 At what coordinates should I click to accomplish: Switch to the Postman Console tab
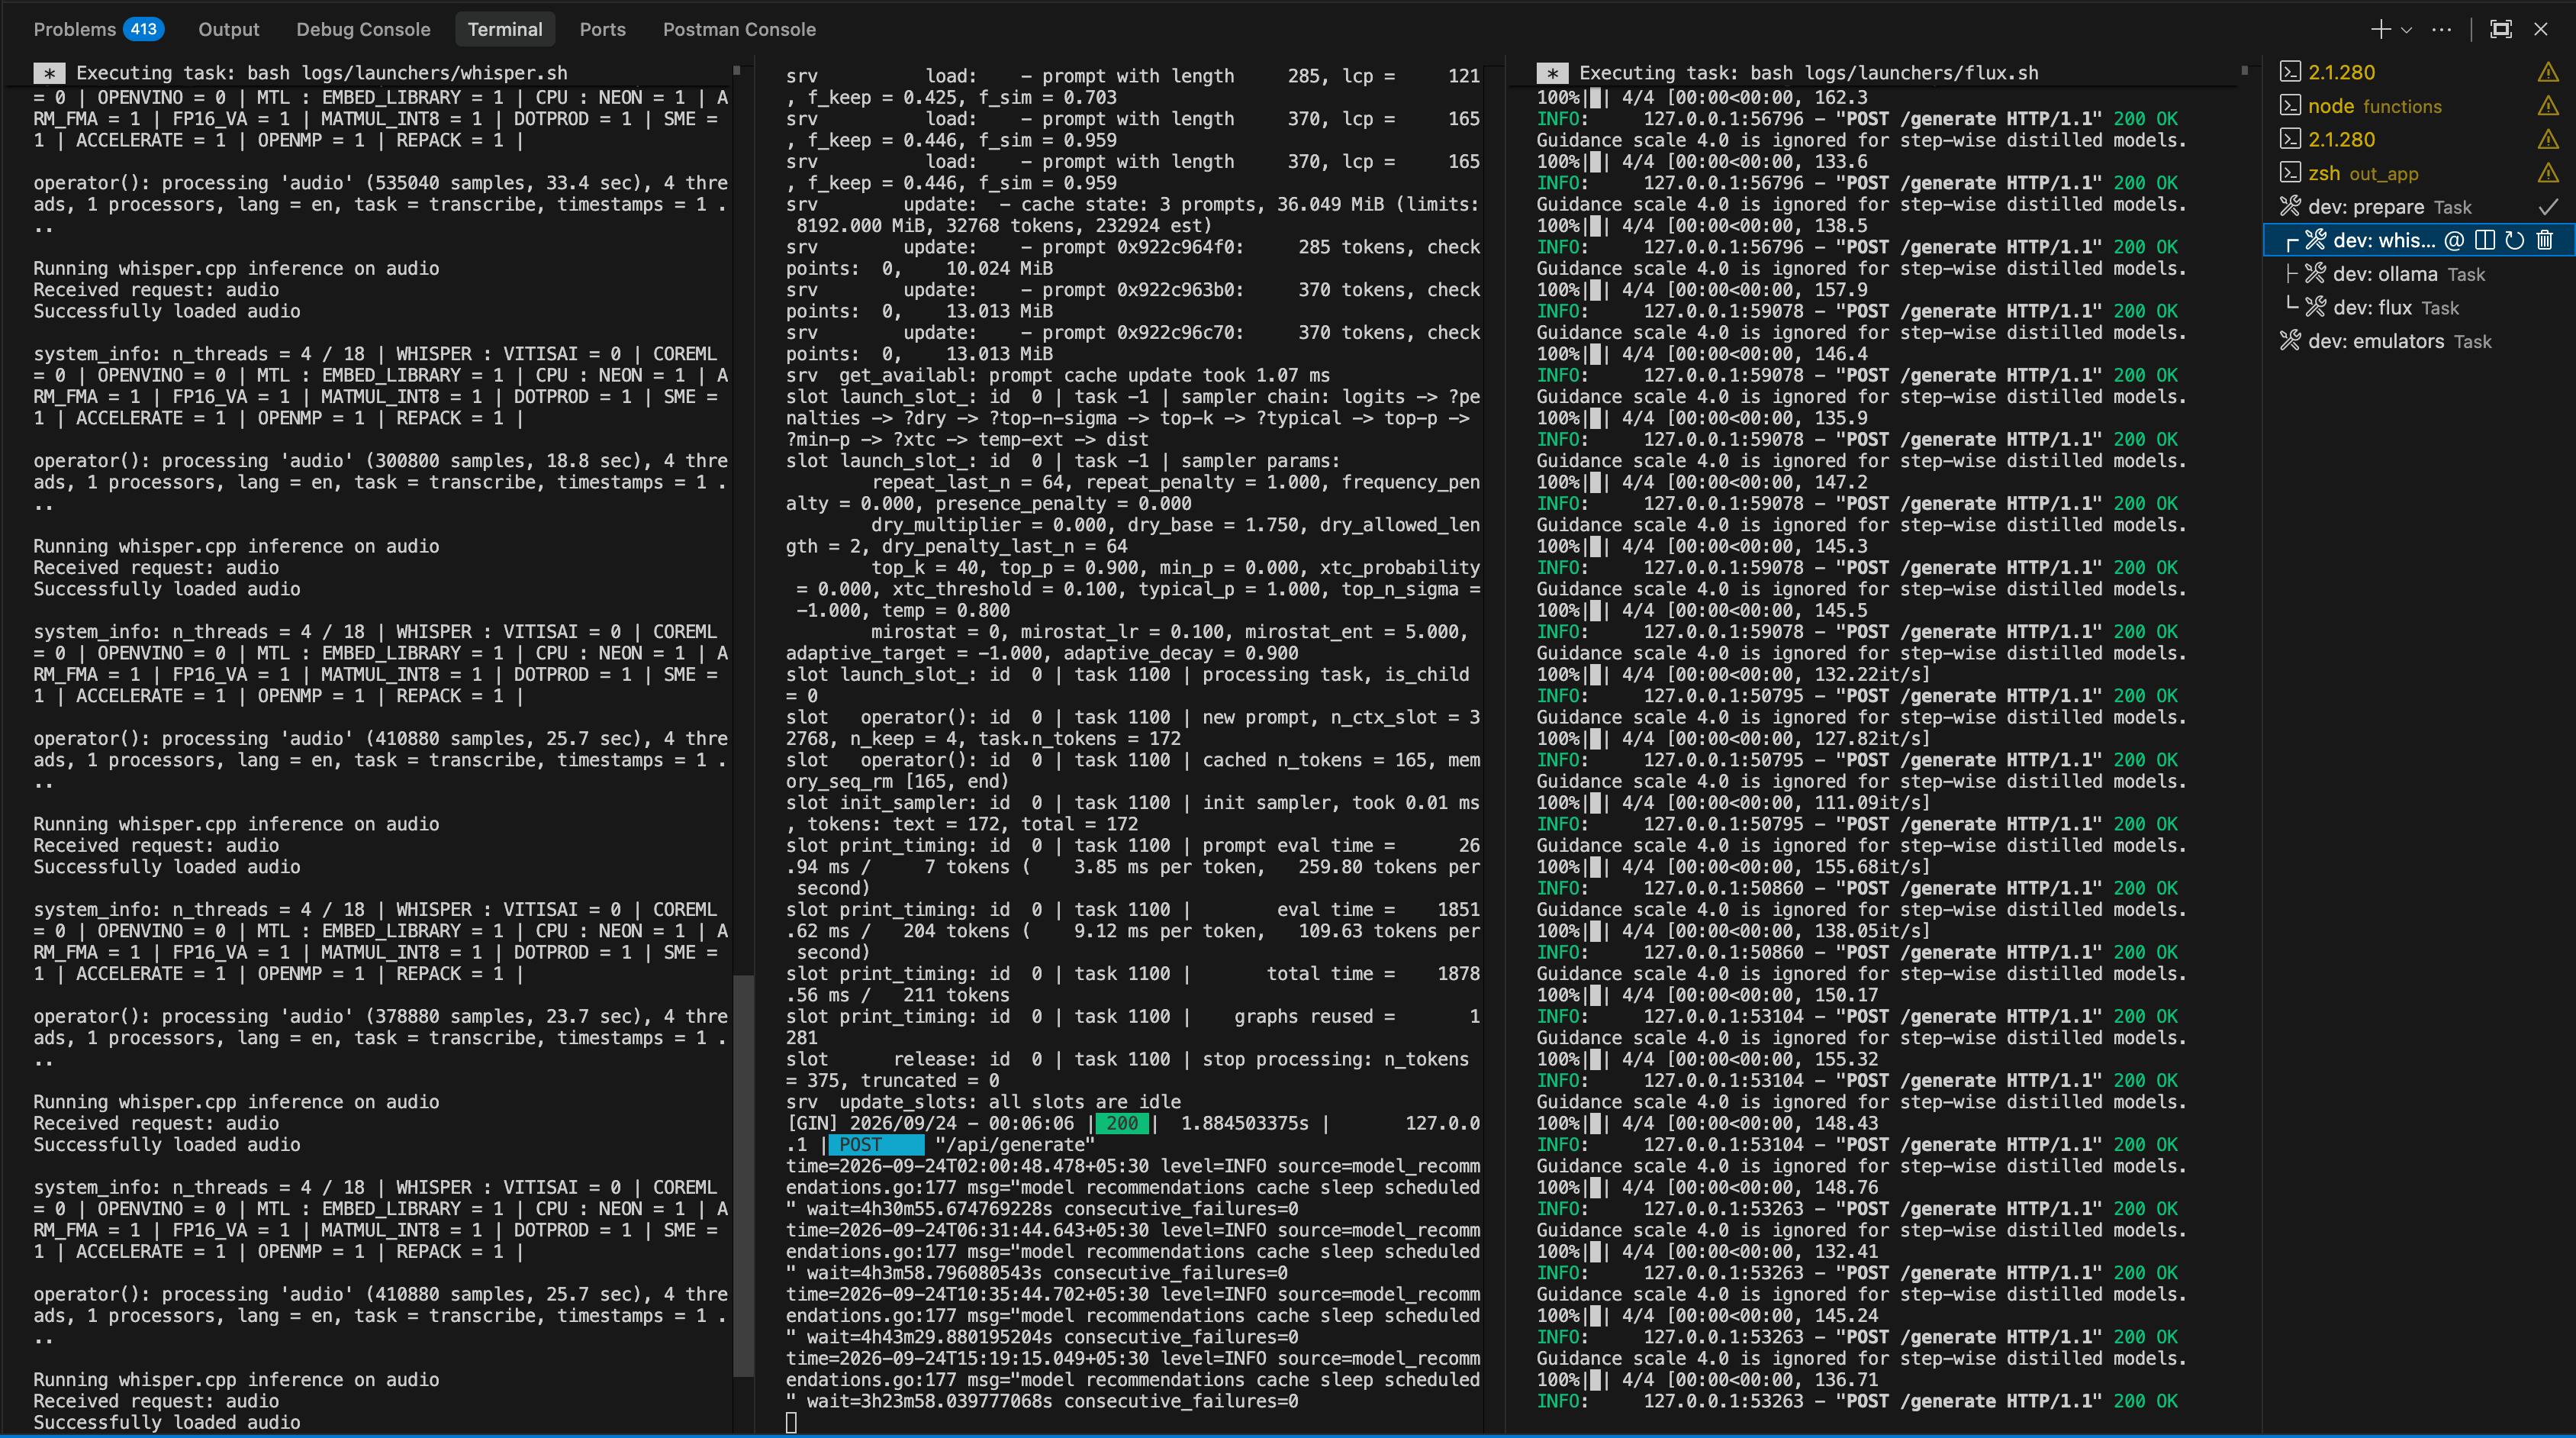739,30
